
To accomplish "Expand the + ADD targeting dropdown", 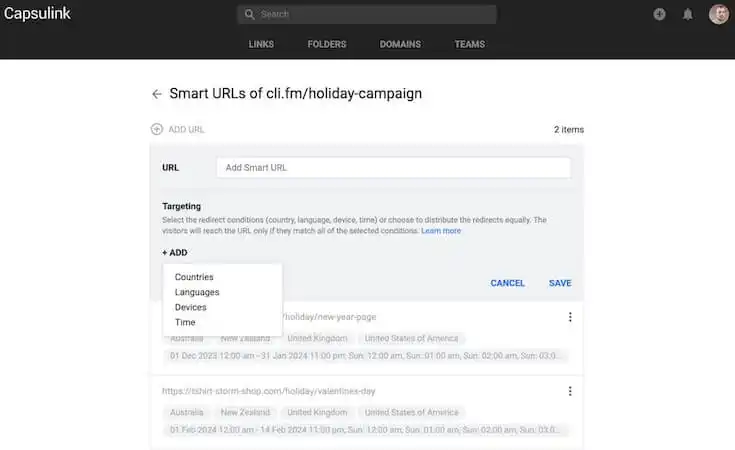I will coord(175,253).
